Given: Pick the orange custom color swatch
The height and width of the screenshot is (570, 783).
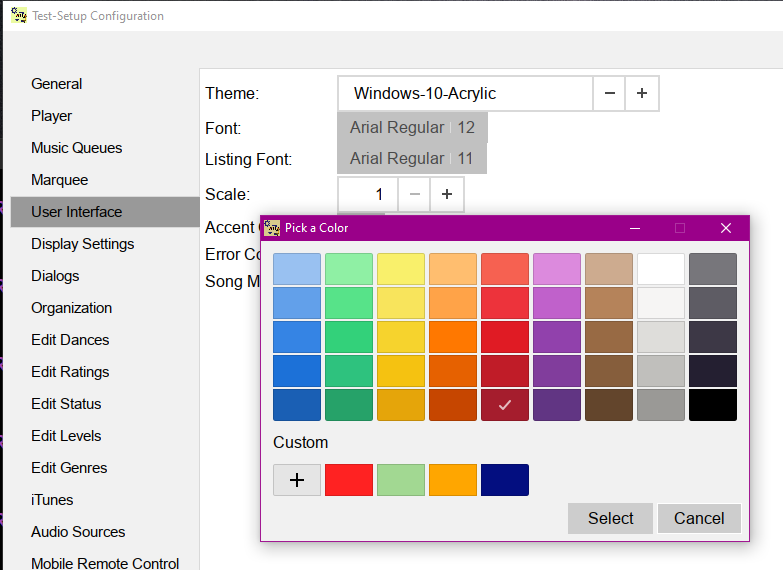Looking at the screenshot, I should tap(453, 480).
